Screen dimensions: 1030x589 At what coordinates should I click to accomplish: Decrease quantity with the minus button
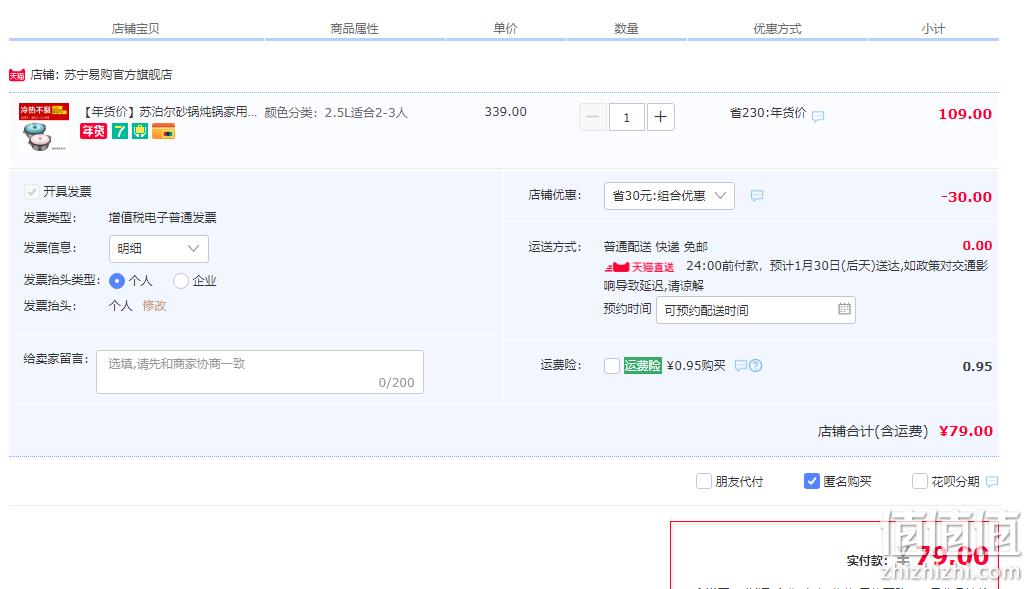pos(593,117)
